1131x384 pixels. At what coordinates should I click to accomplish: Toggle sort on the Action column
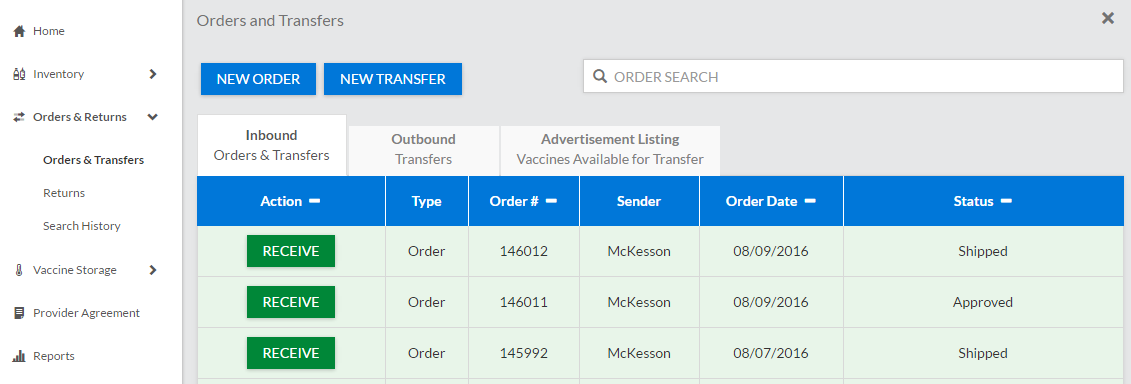click(314, 201)
